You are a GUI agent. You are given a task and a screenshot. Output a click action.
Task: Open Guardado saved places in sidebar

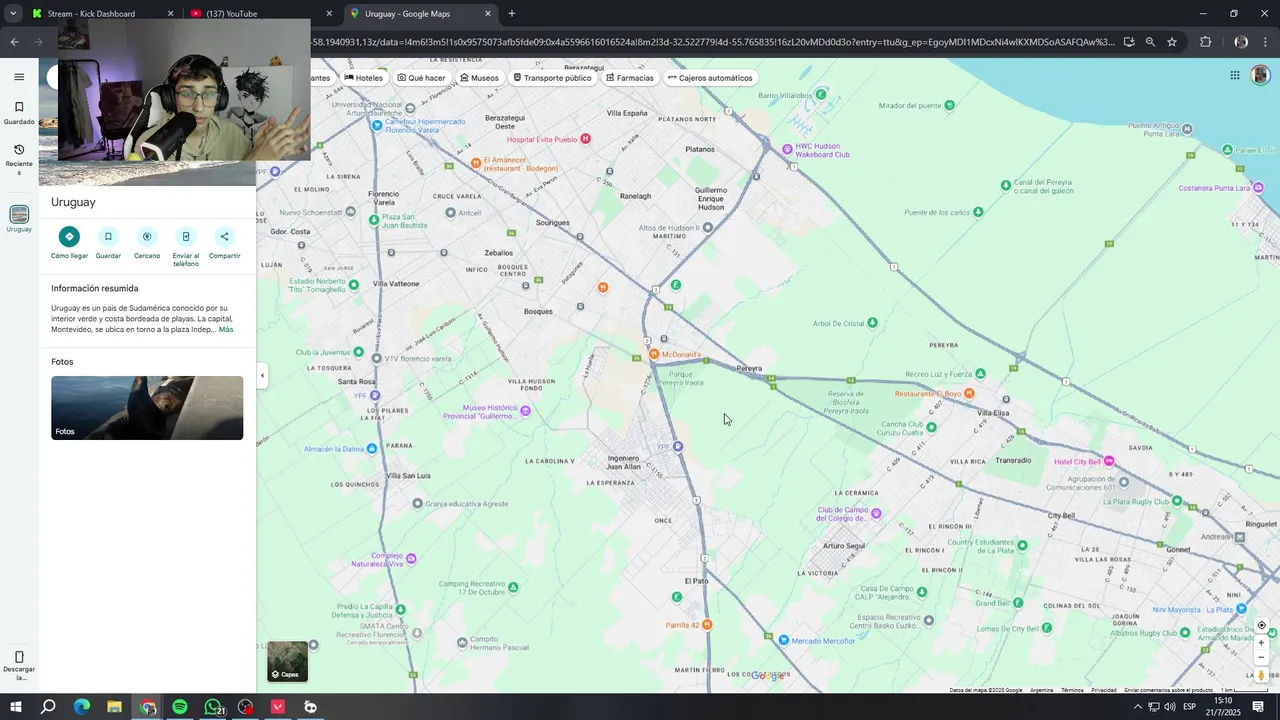click(19, 112)
